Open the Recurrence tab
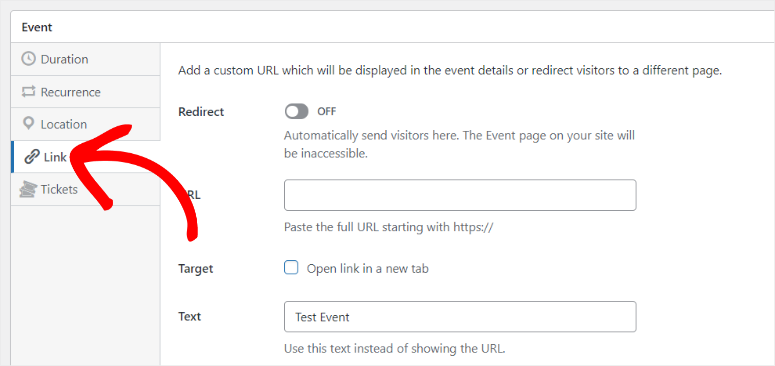 pos(86,92)
